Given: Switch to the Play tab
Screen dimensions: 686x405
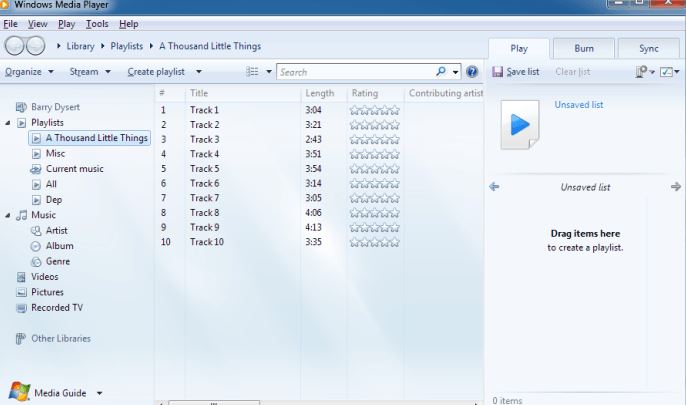Looking at the screenshot, I should [519, 49].
